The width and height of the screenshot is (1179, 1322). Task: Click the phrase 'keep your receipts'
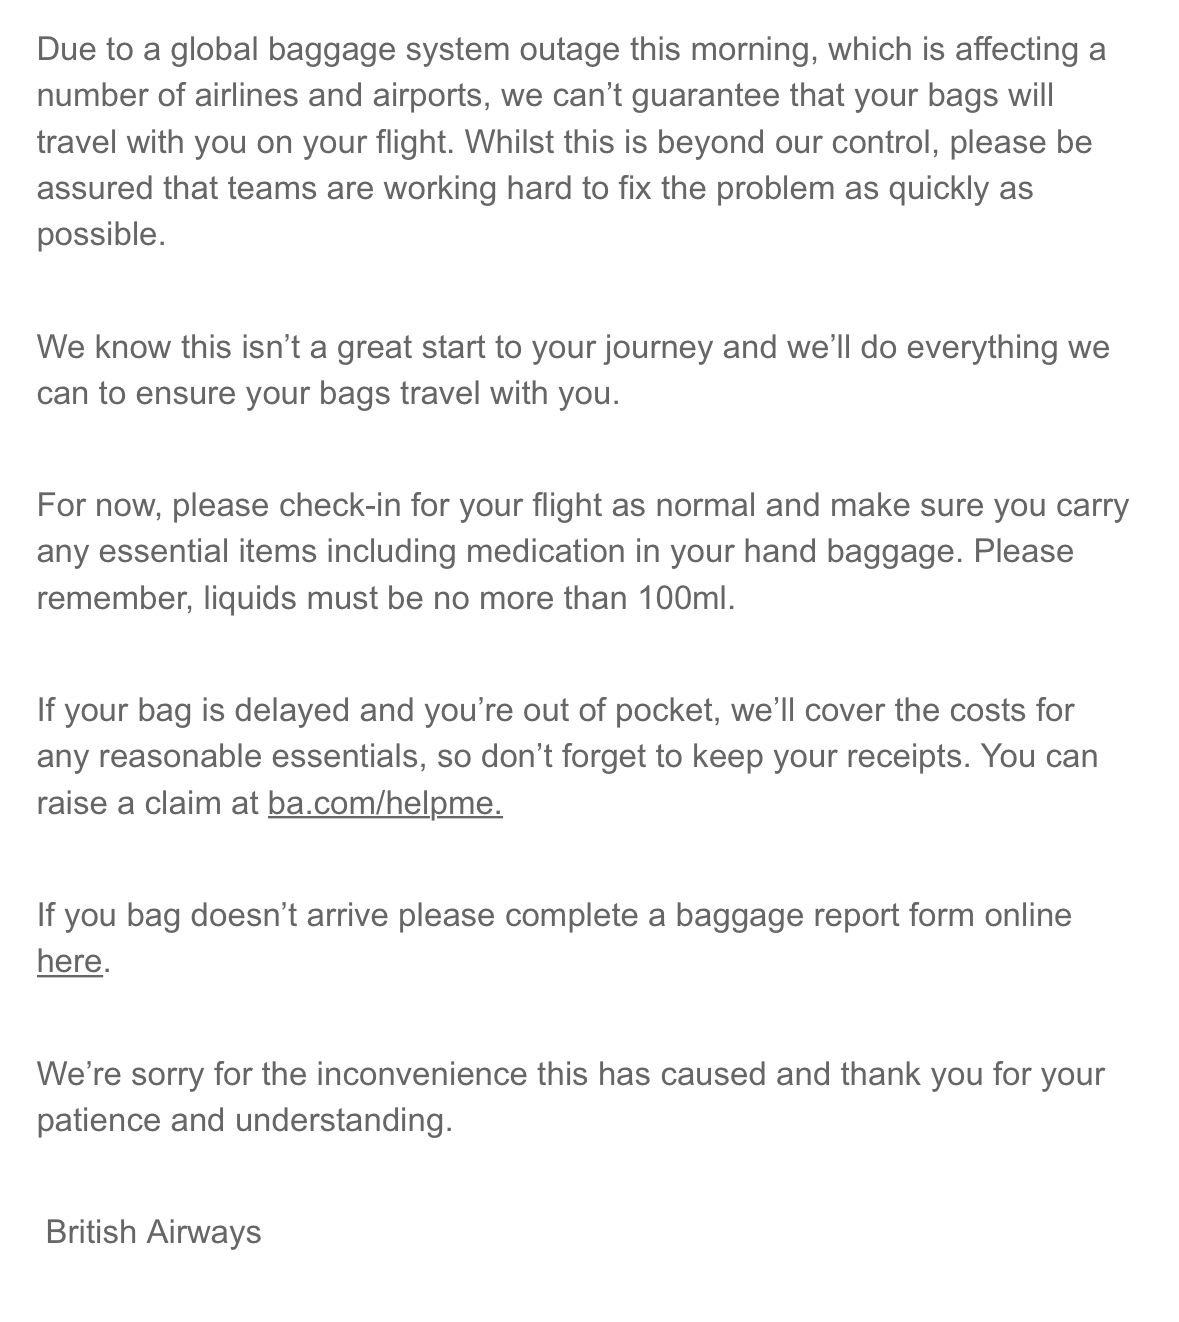click(x=829, y=756)
